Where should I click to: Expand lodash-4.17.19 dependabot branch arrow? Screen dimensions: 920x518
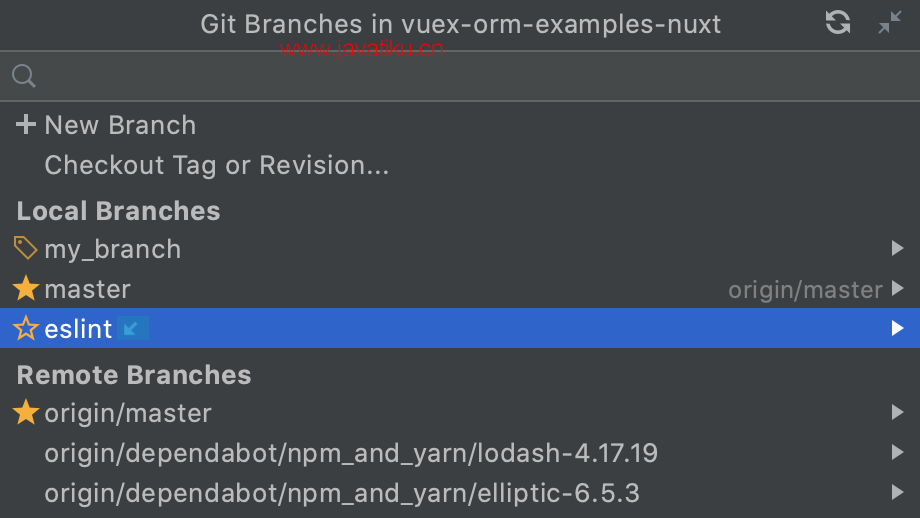897,452
